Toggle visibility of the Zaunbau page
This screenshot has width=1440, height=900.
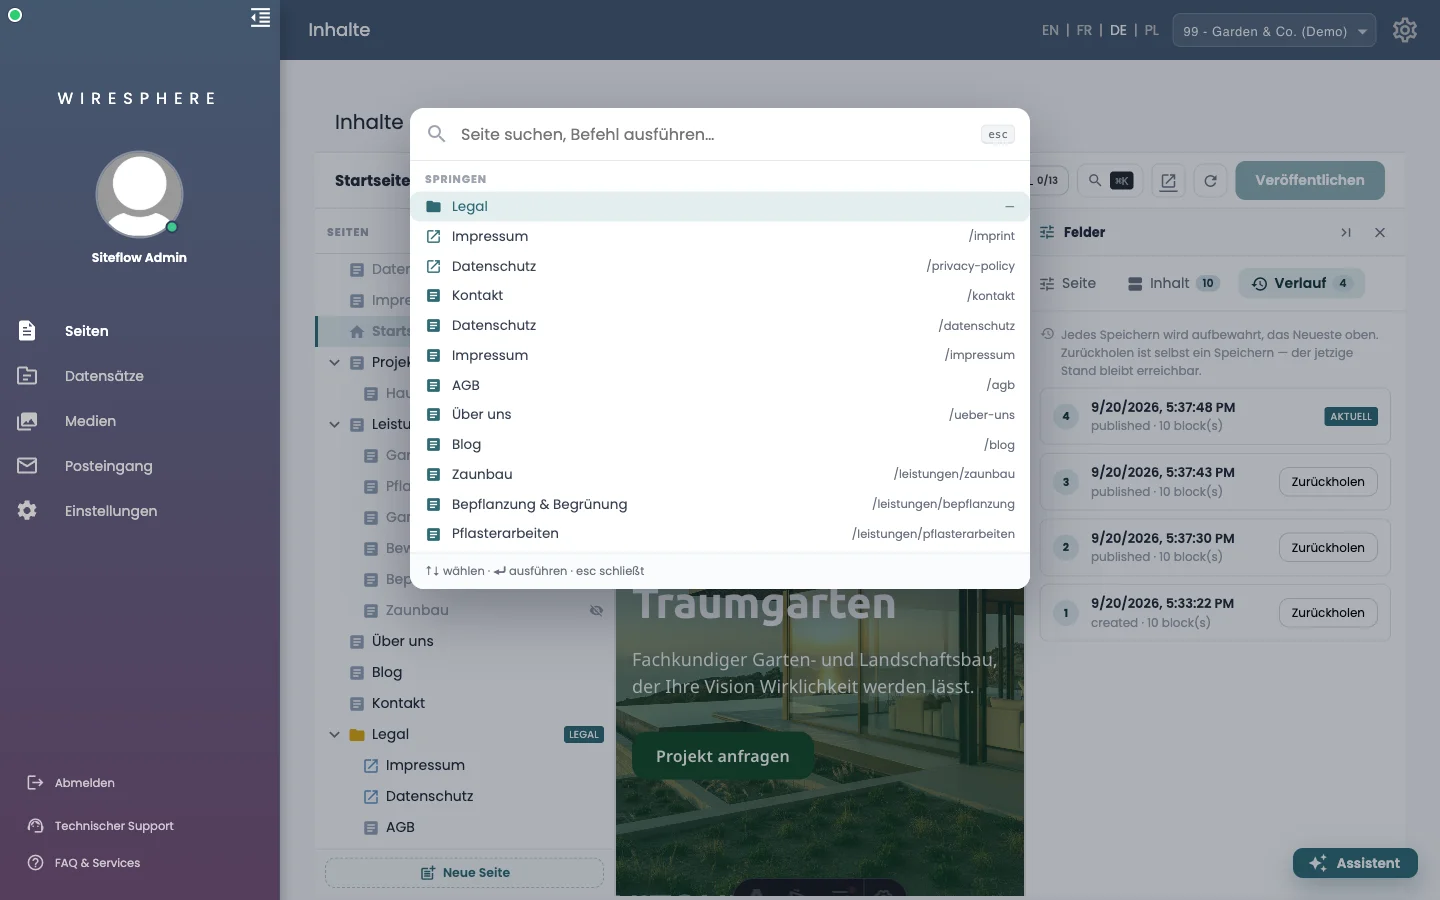[596, 610]
